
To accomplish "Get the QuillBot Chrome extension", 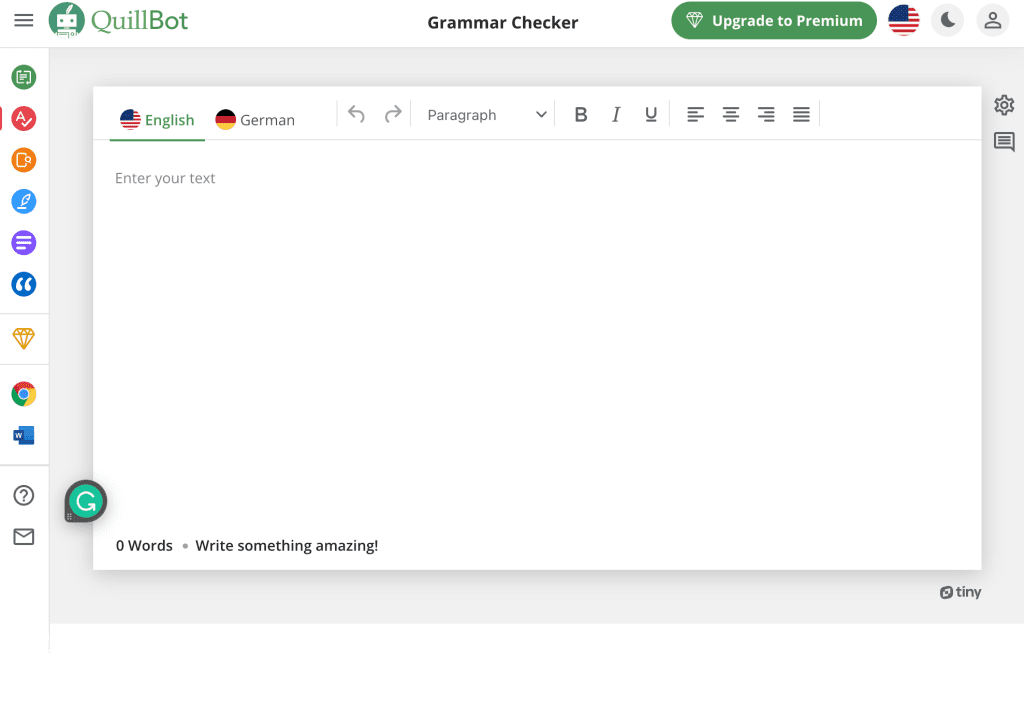I will click(x=23, y=393).
